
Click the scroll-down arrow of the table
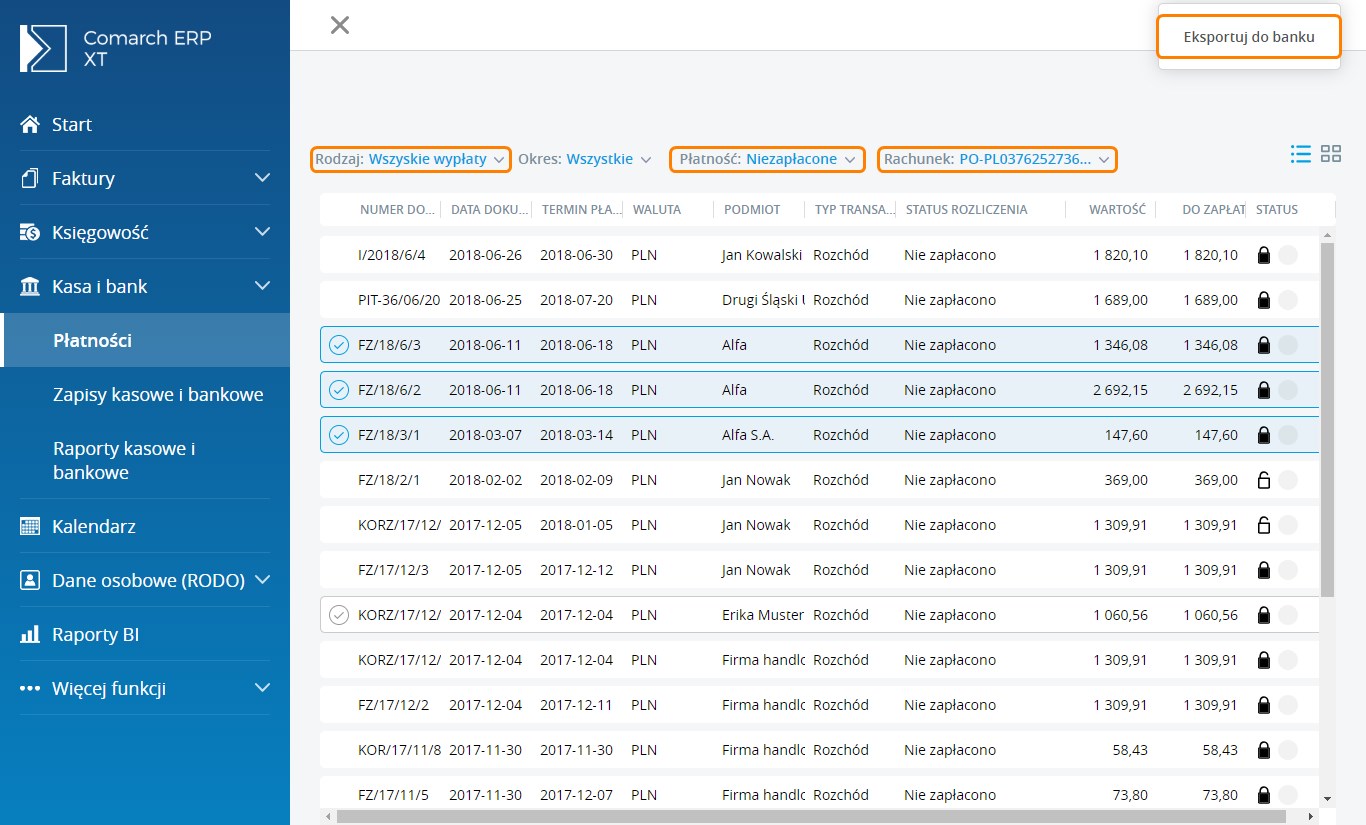coord(1327,799)
